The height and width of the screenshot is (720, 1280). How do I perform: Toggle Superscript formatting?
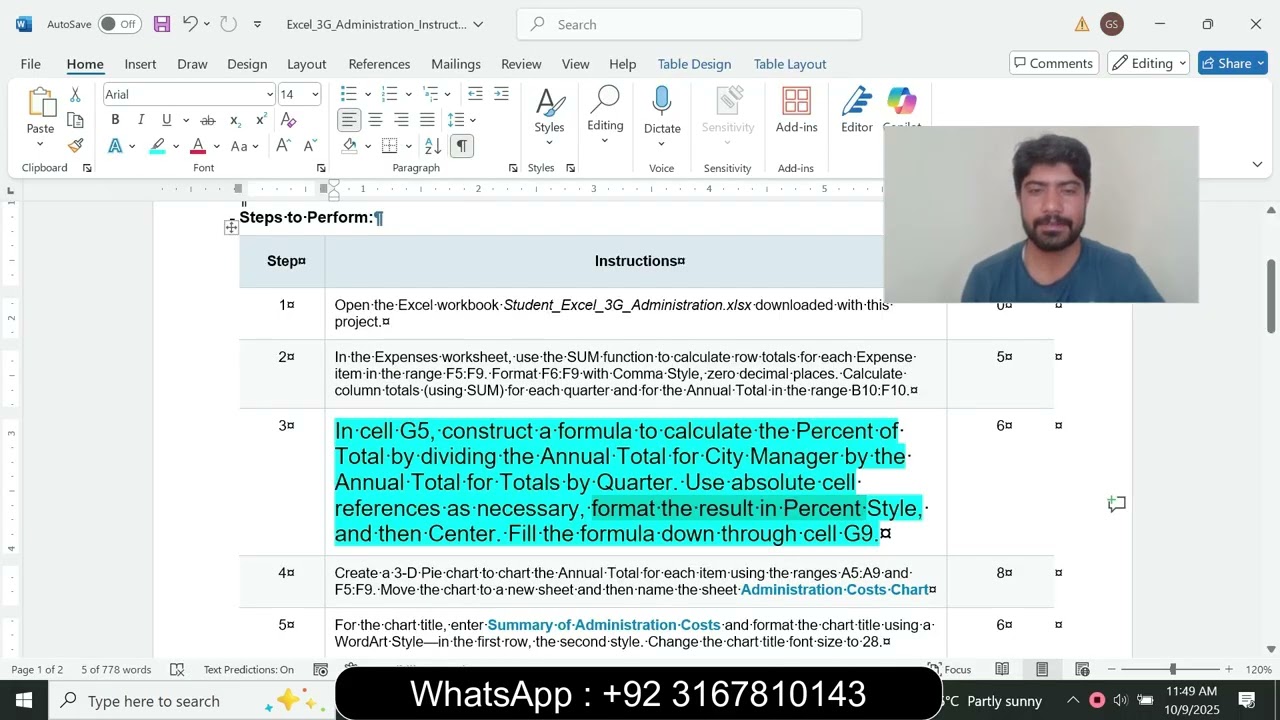[x=261, y=120]
